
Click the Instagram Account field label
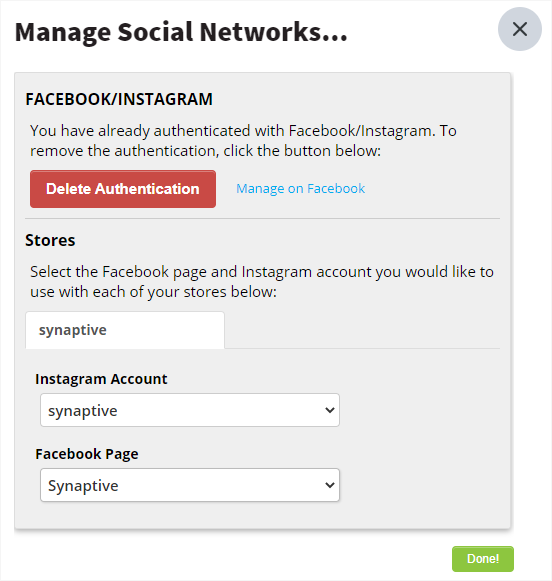click(x=101, y=379)
